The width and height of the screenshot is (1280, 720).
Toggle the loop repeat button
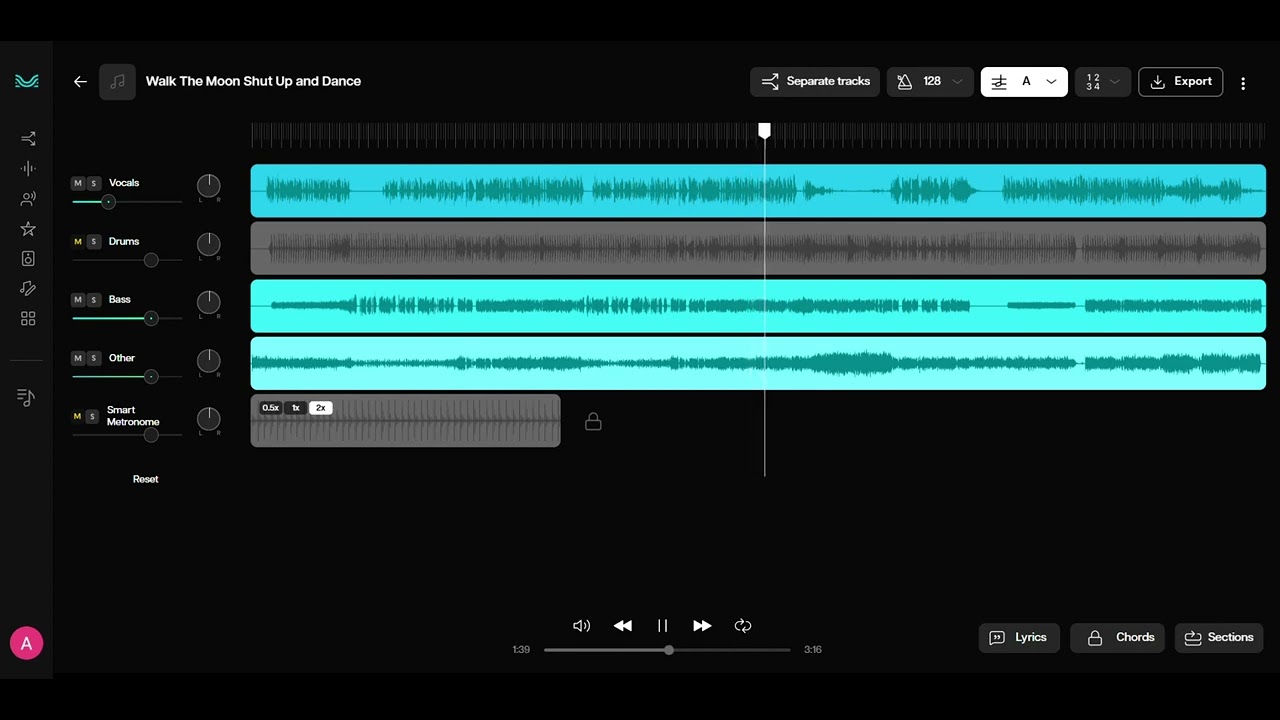pyautogui.click(x=743, y=626)
